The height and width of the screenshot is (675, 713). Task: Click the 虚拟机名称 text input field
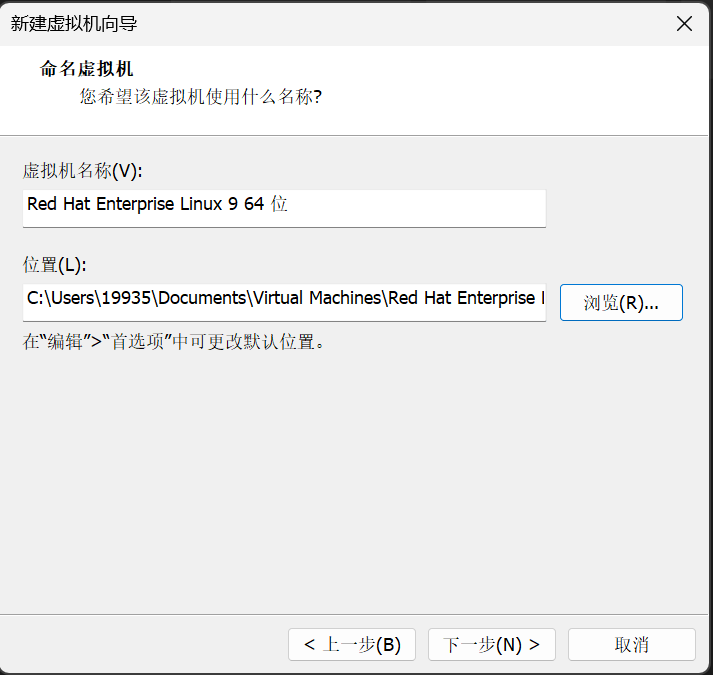284,208
